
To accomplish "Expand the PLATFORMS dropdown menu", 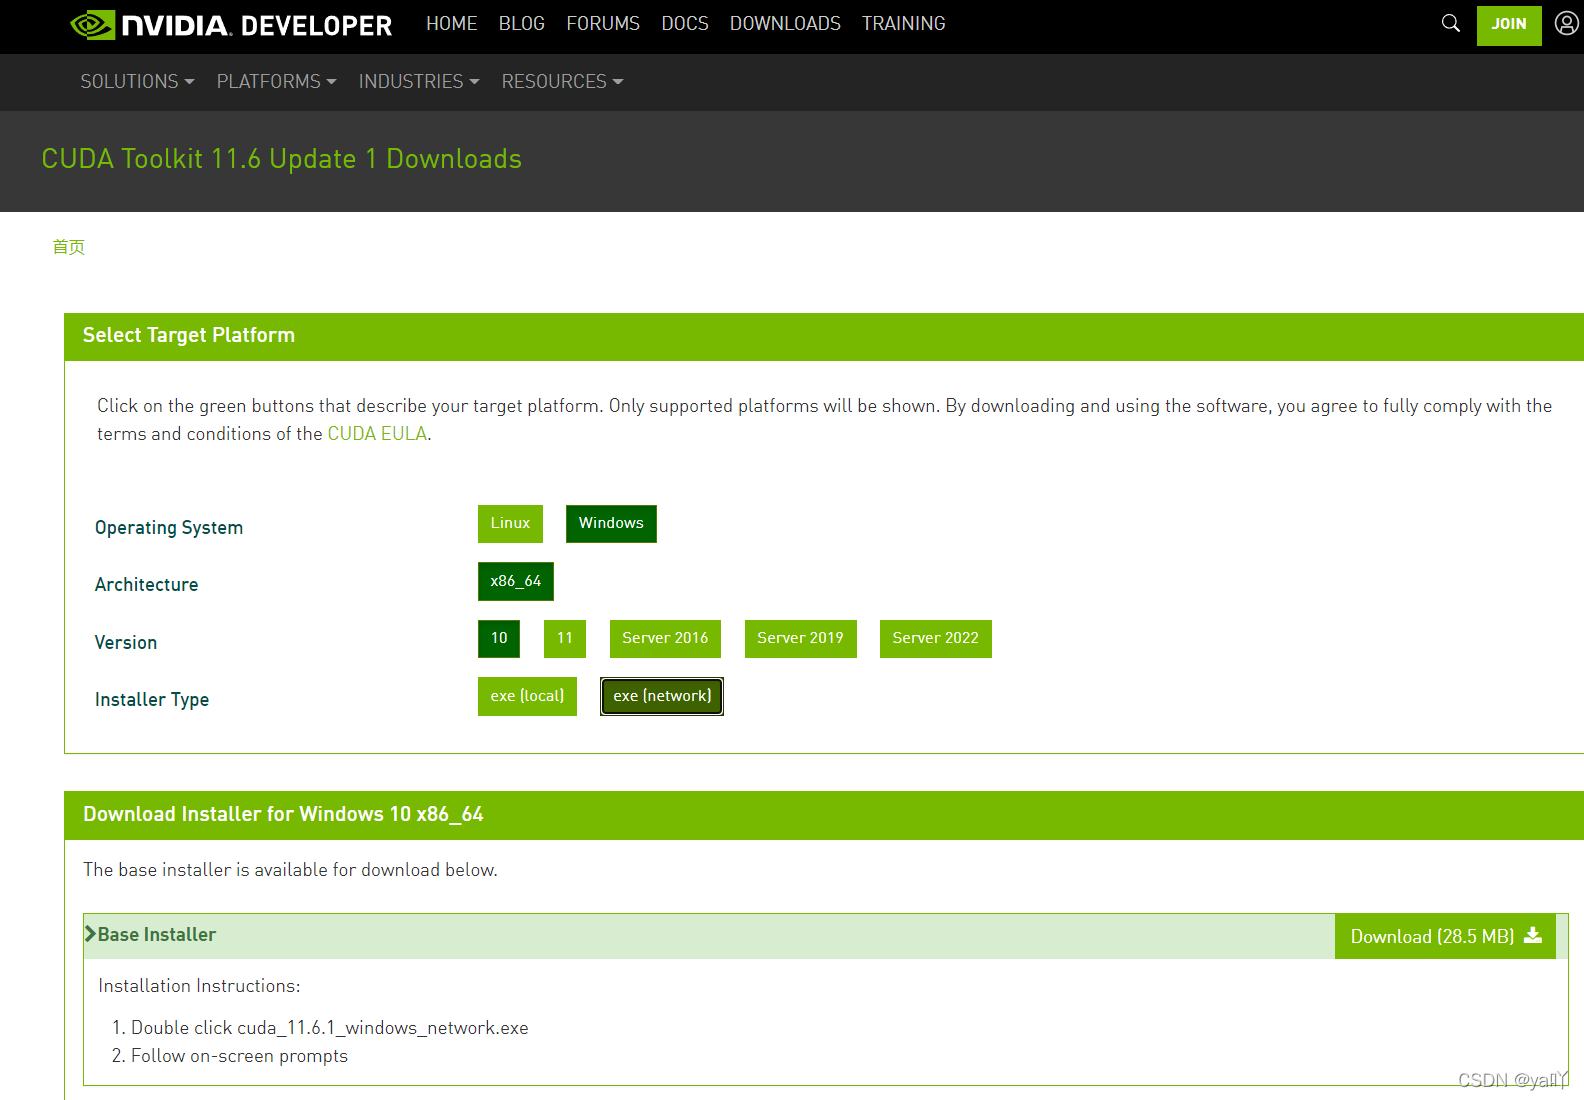I will (x=276, y=82).
